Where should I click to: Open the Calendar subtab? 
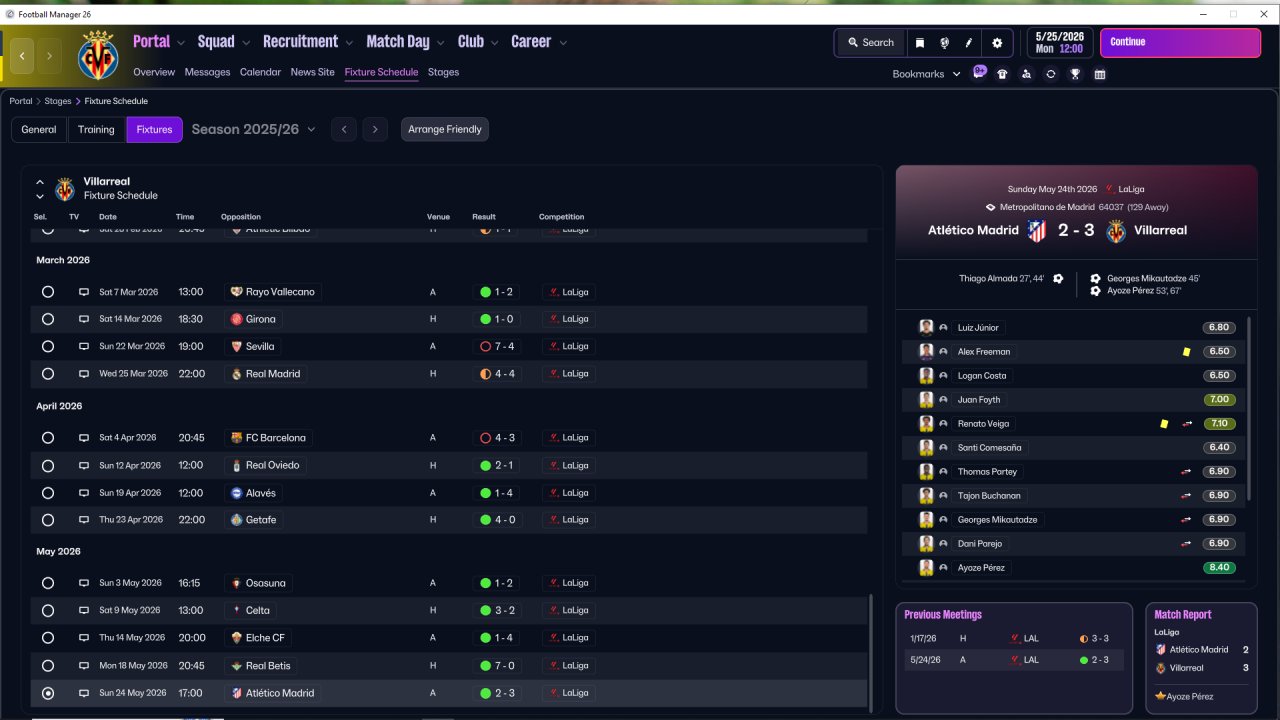point(260,72)
